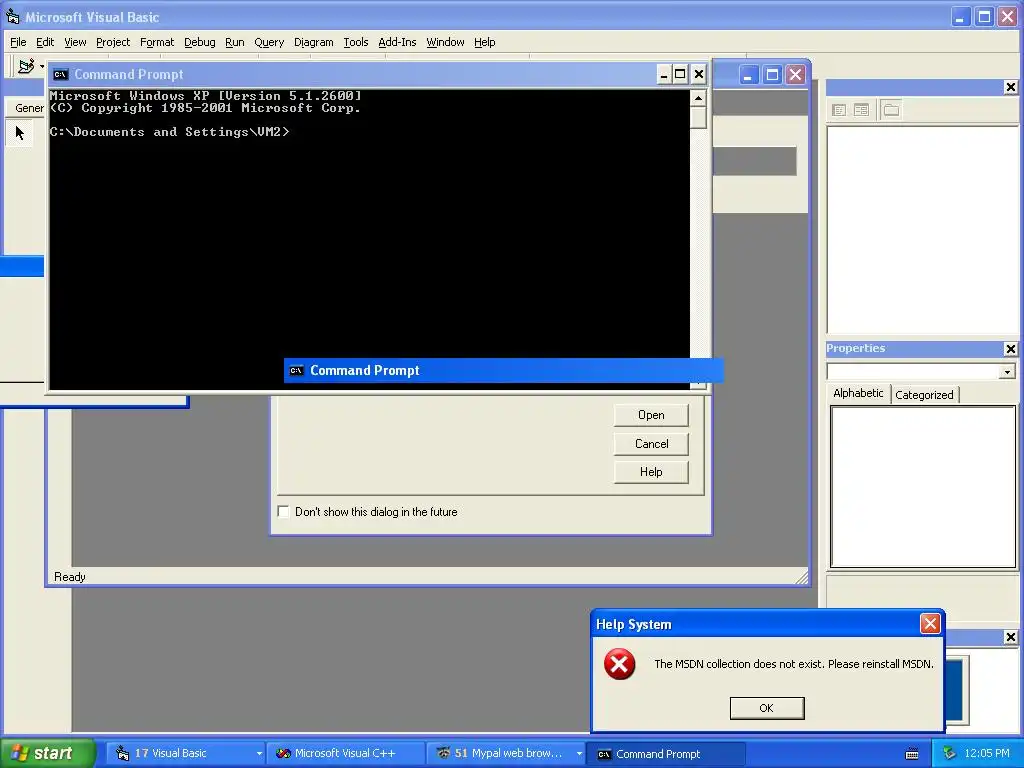
Task: Open the Debug menu
Action: pyautogui.click(x=200, y=42)
